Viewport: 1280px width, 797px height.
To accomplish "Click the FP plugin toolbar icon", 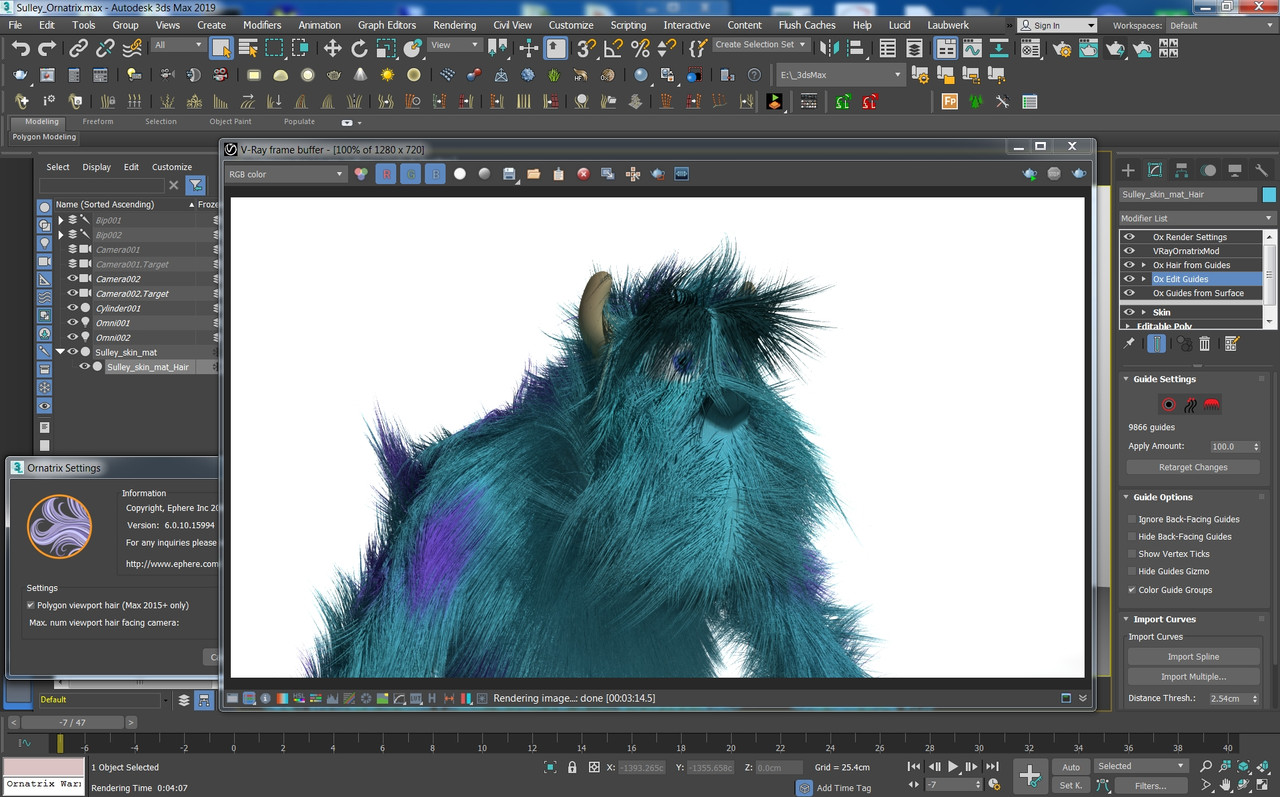I will 950,101.
